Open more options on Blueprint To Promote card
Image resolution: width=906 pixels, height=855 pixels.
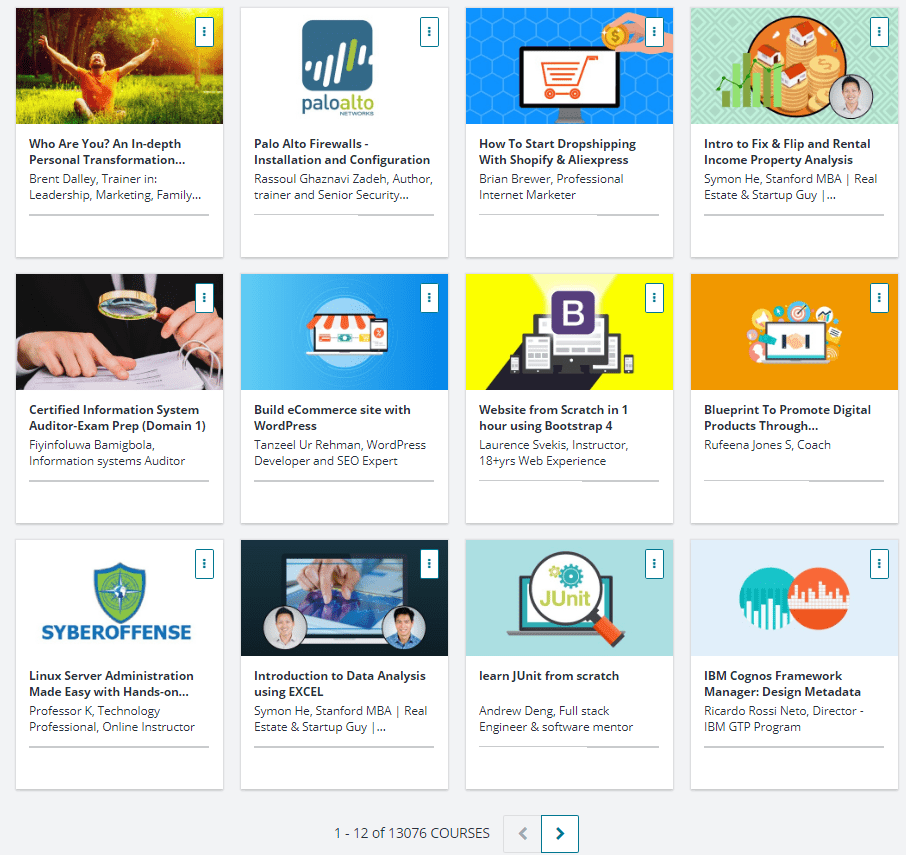point(879,298)
